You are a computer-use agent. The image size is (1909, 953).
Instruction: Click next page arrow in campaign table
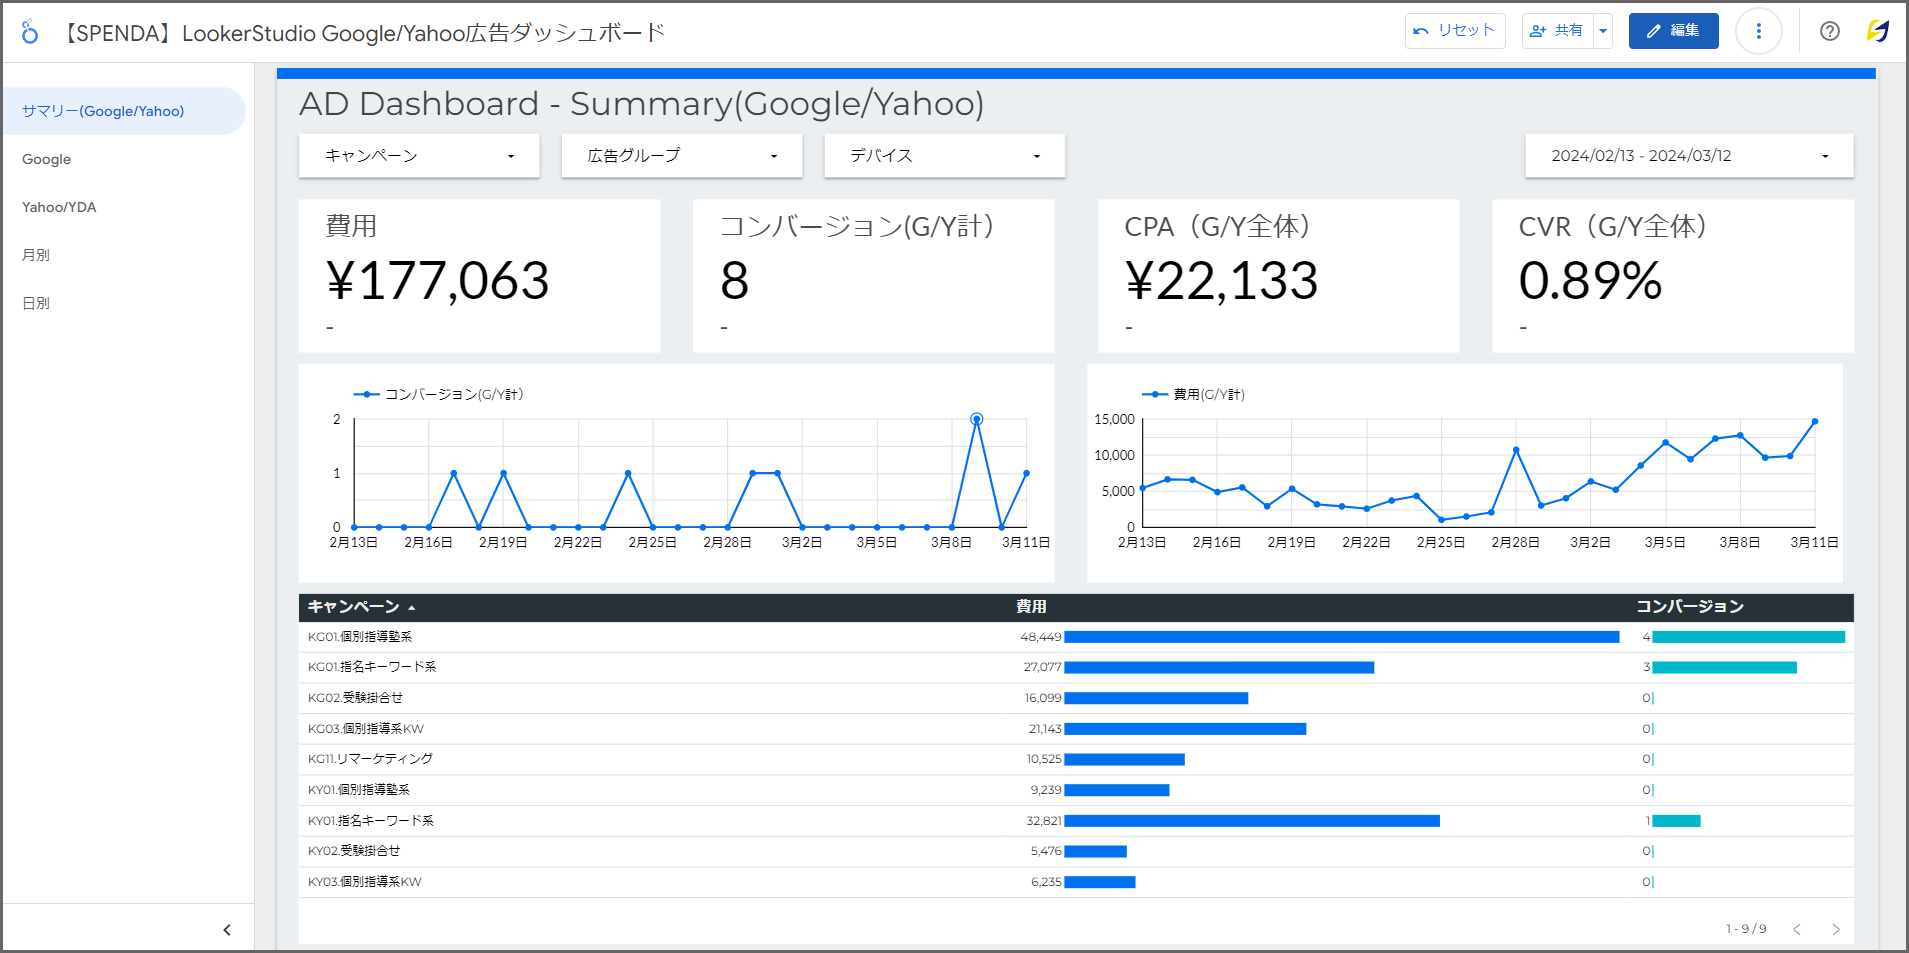tap(1837, 929)
